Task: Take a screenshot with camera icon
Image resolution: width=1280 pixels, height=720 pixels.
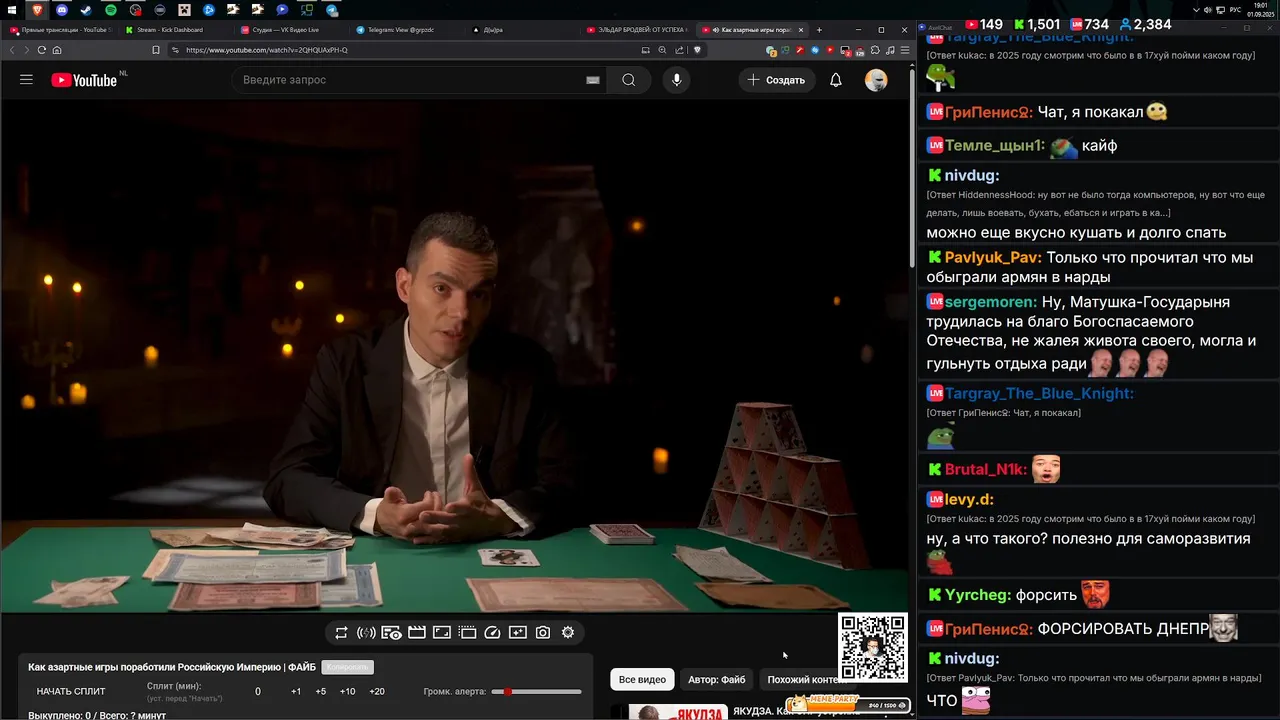Action: [x=543, y=632]
